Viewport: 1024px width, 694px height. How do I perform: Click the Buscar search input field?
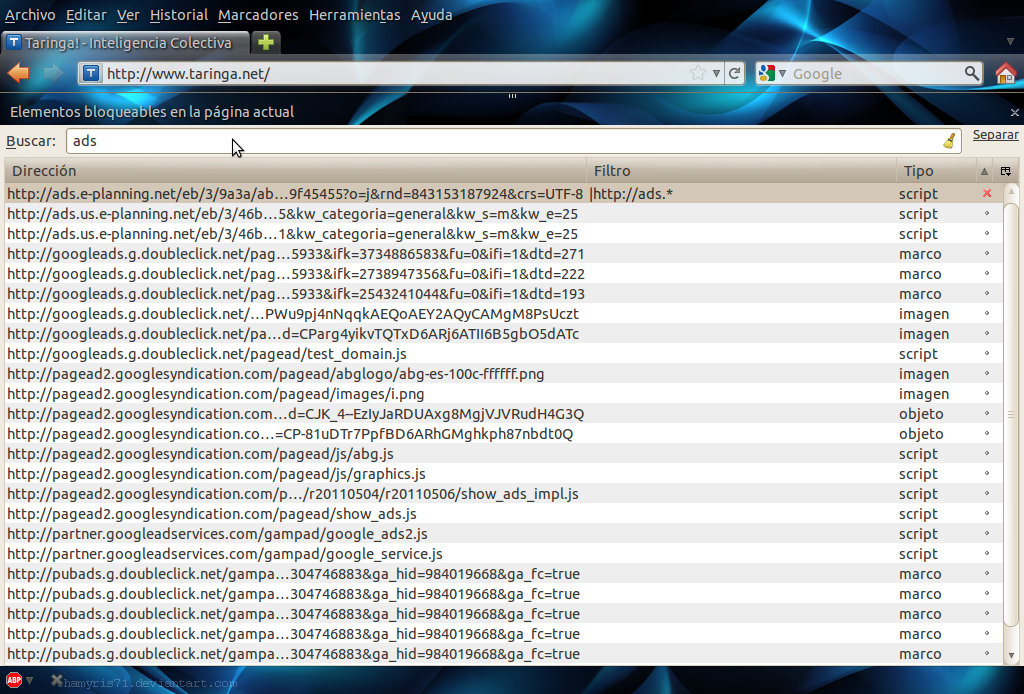pyautogui.click(x=513, y=141)
